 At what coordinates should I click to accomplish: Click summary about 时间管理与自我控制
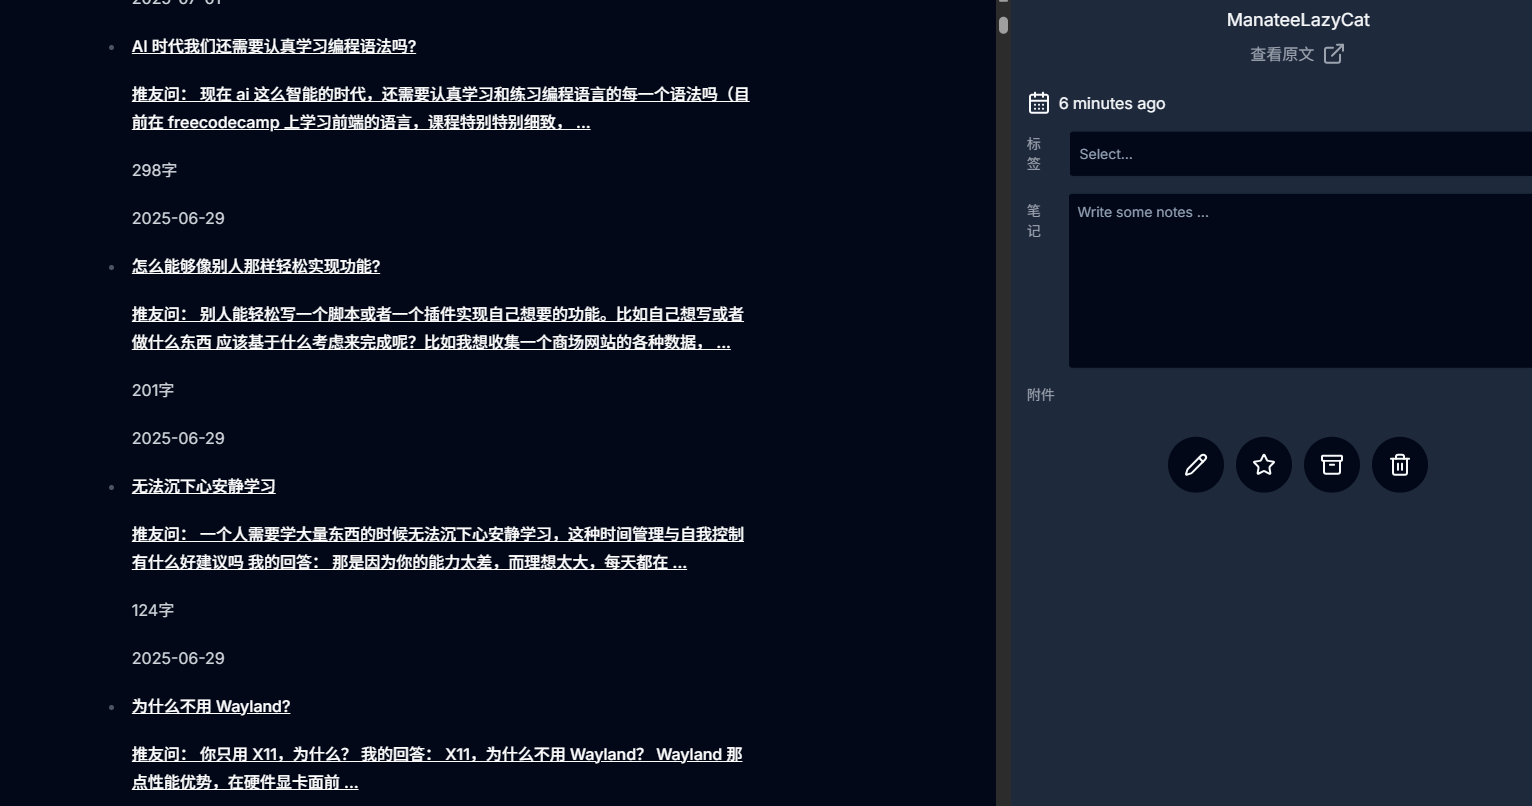tap(438, 548)
